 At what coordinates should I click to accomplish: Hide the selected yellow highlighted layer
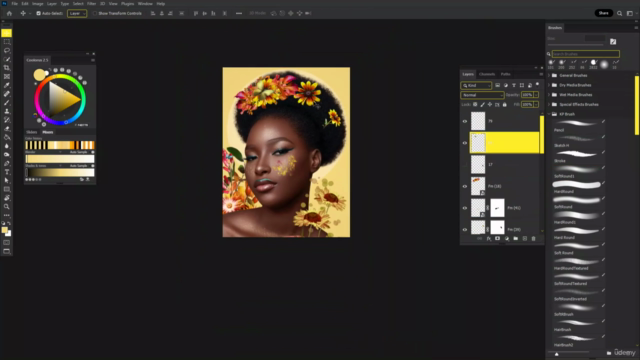(x=464, y=143)
